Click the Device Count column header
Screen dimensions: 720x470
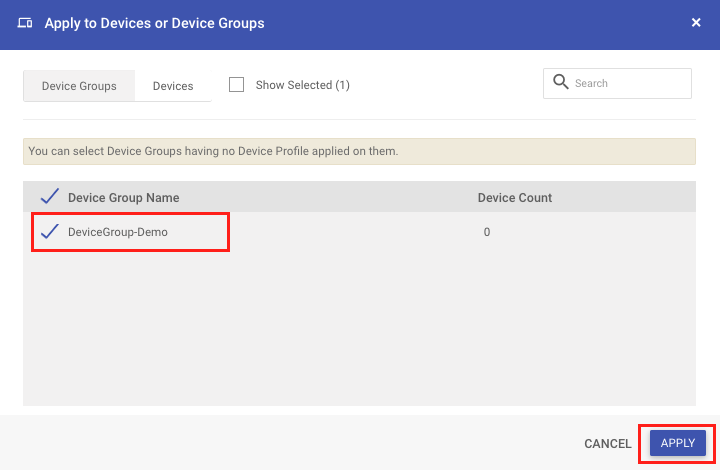[x=515, y=198]
